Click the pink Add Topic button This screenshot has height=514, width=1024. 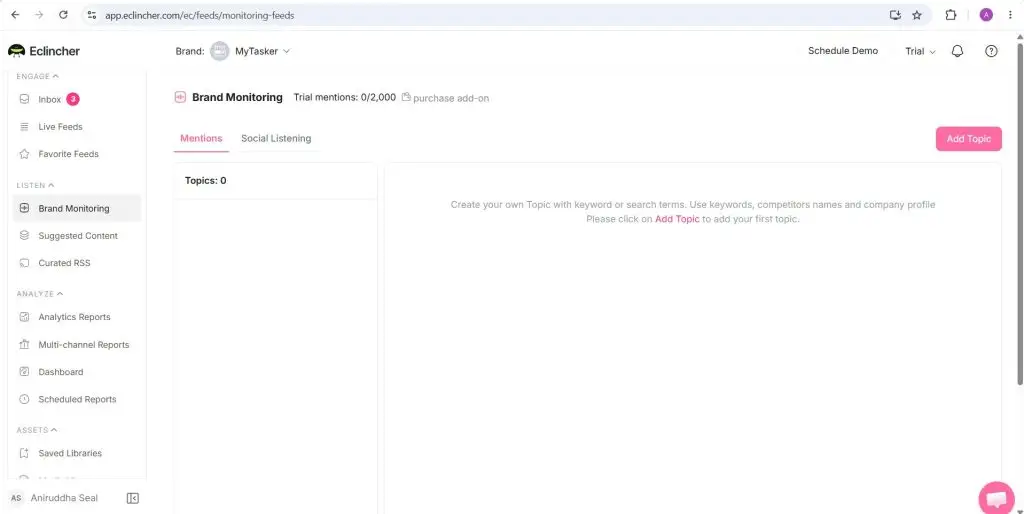[x=968, y=139]
